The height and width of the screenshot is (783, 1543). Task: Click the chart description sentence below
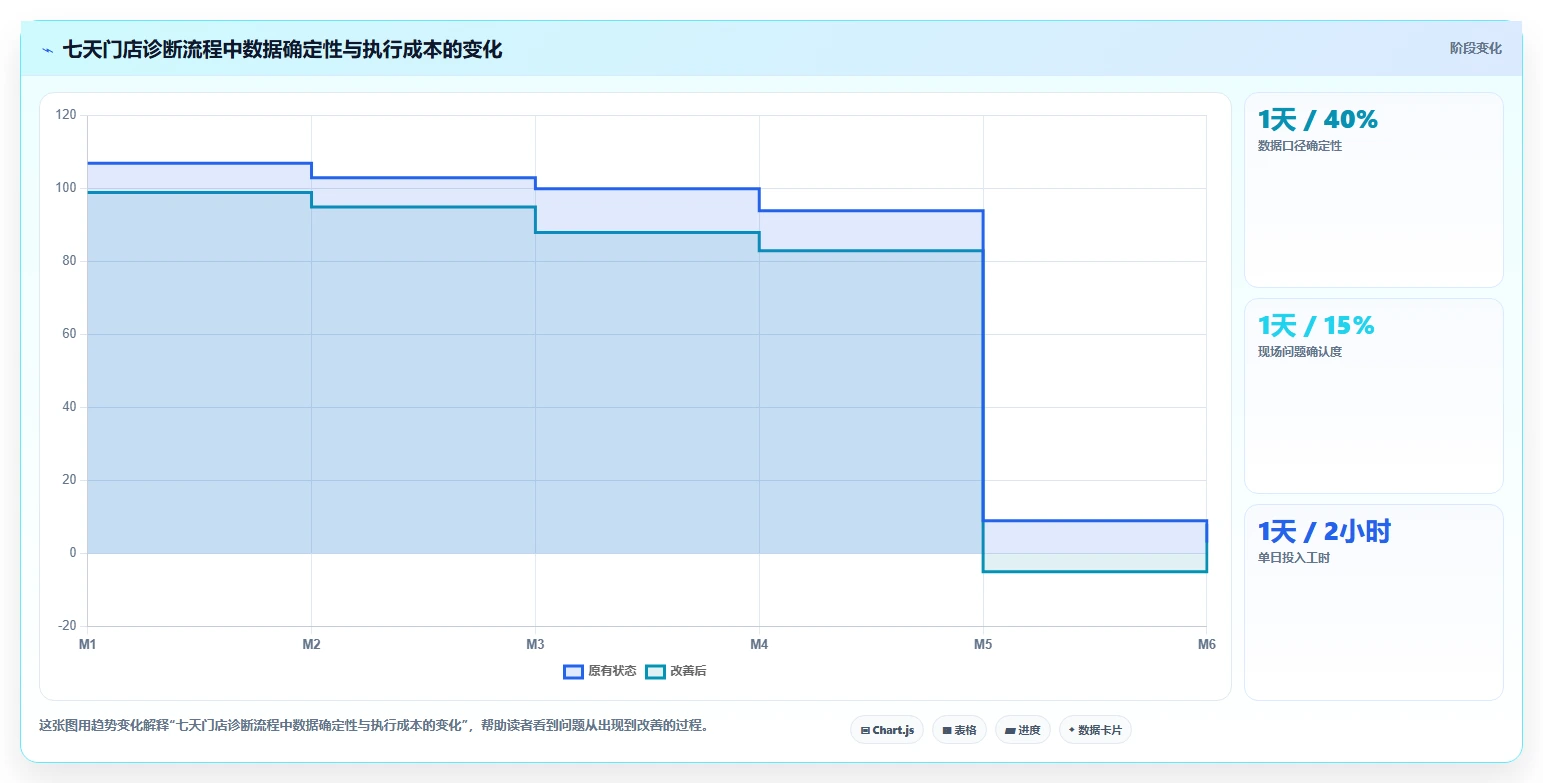pyautogui.click(x=375, y=726)
